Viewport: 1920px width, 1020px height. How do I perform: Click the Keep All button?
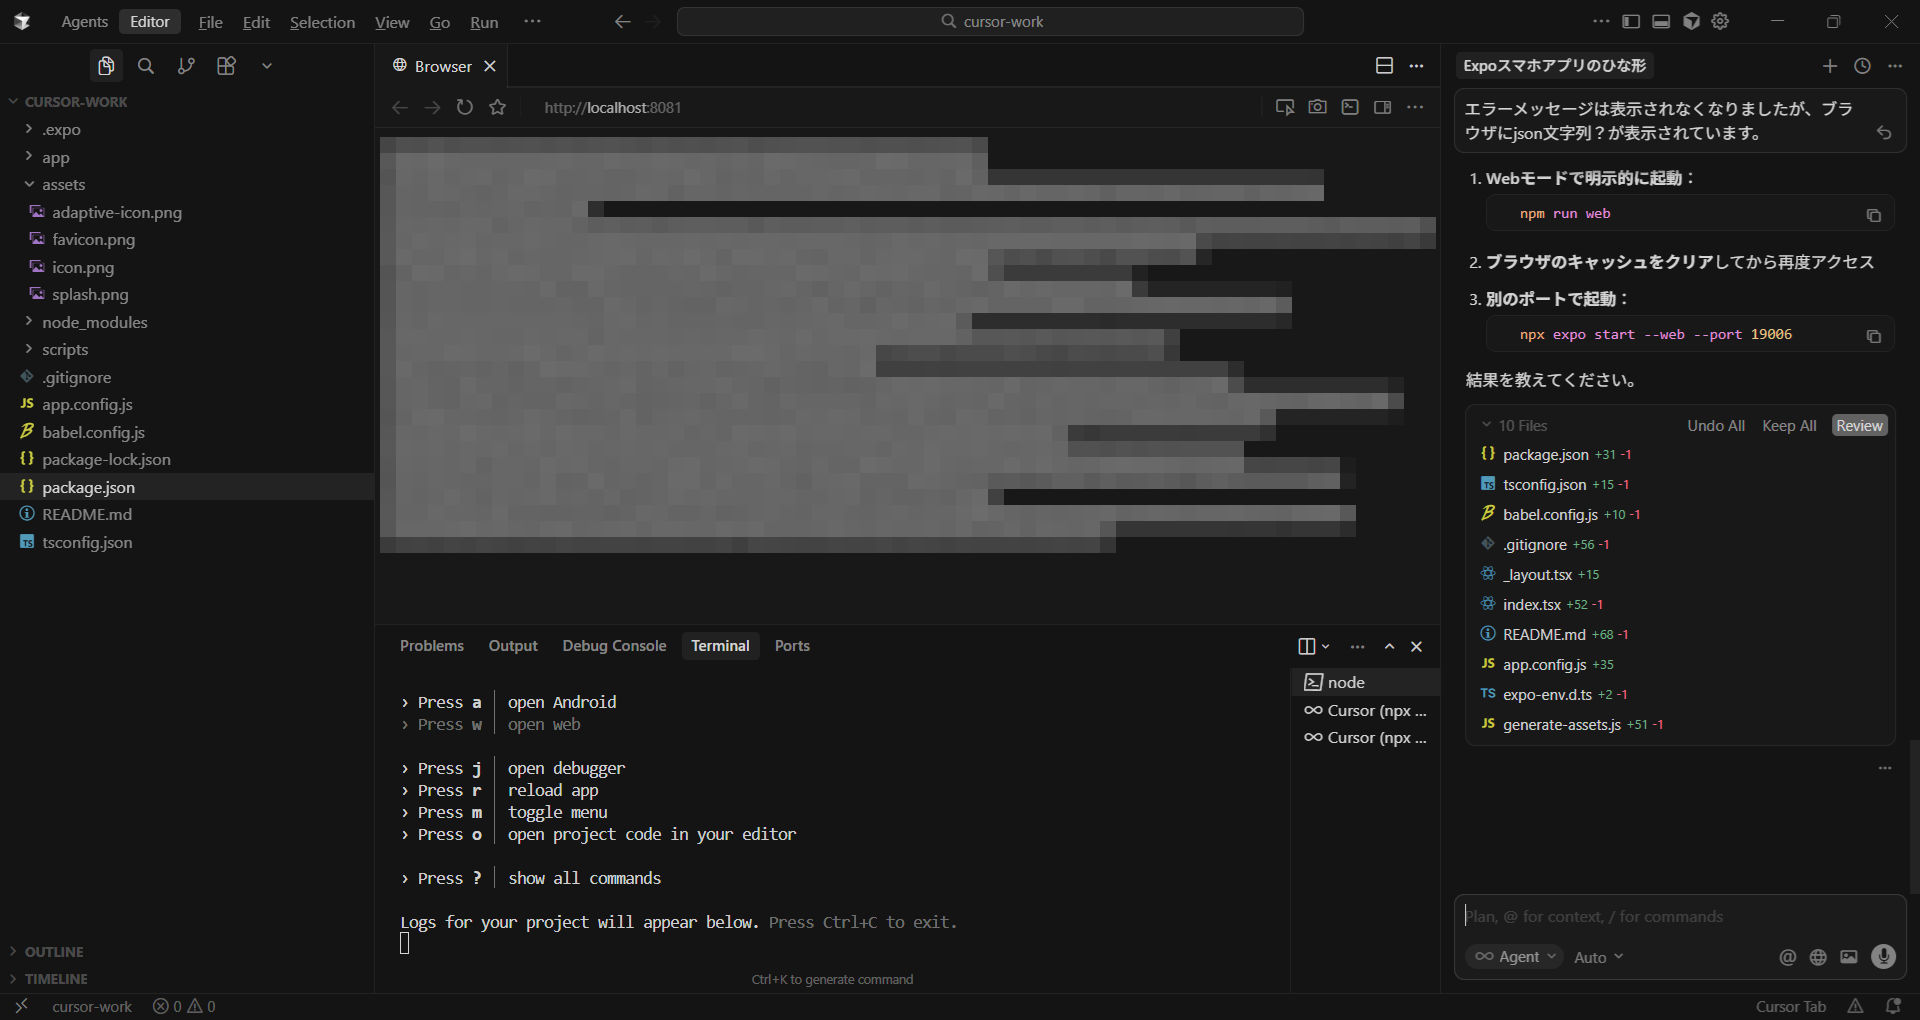tap(1788, 426)
